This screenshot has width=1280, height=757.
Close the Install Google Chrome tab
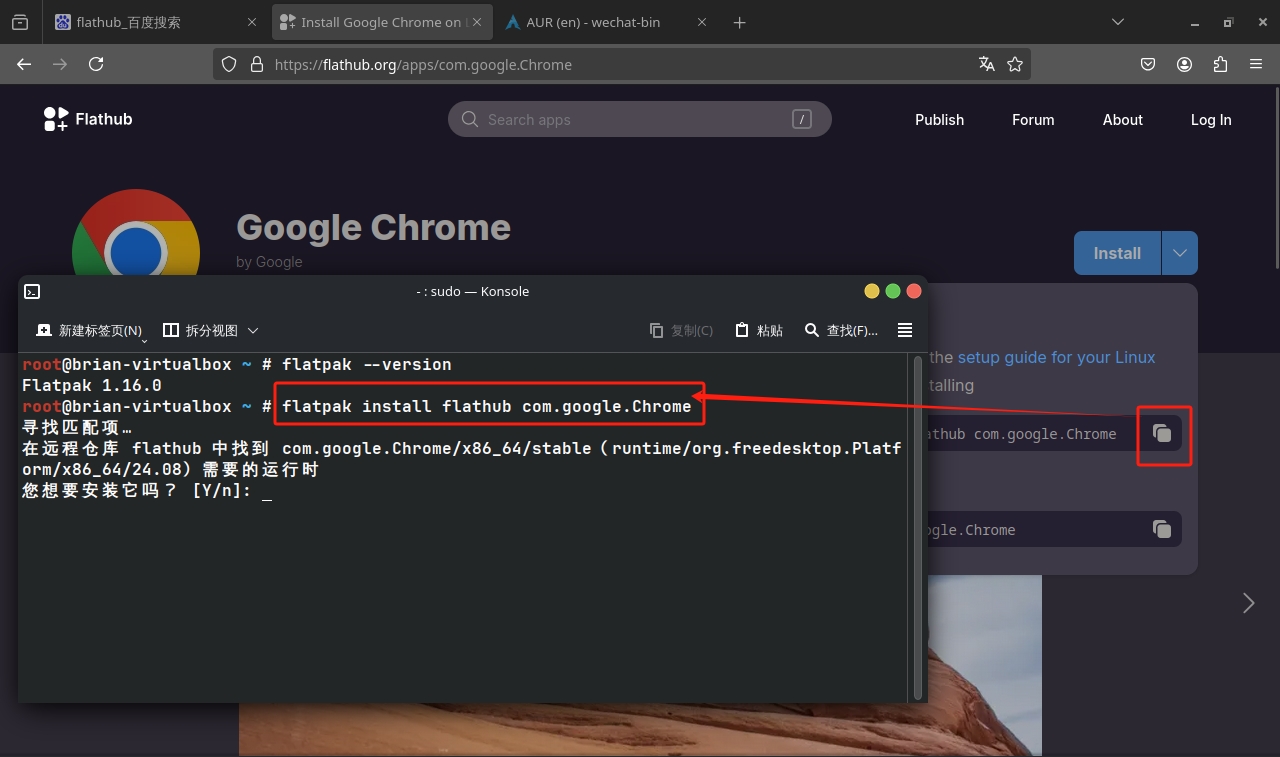pos(479,22)
